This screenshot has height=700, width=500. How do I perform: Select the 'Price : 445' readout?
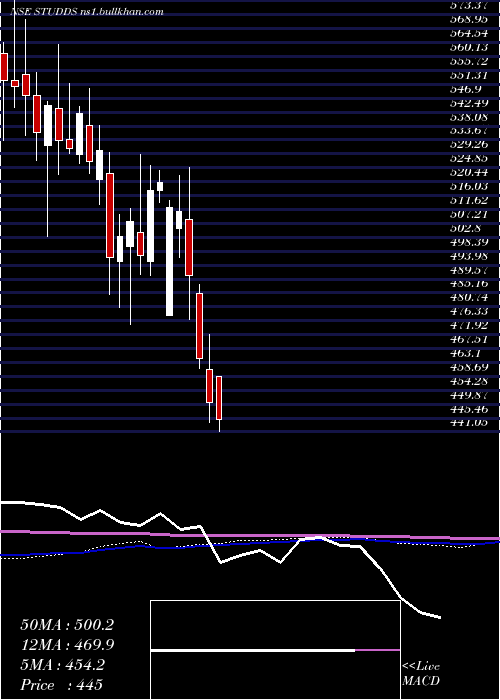(62, 685)
